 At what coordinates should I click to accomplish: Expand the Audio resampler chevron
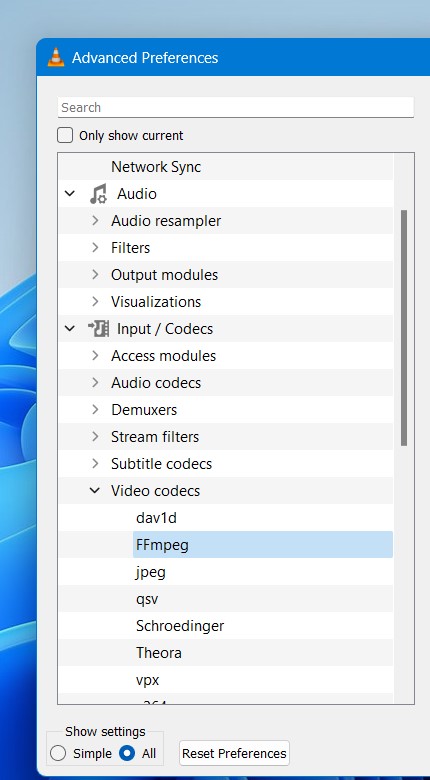coord(96,220)
